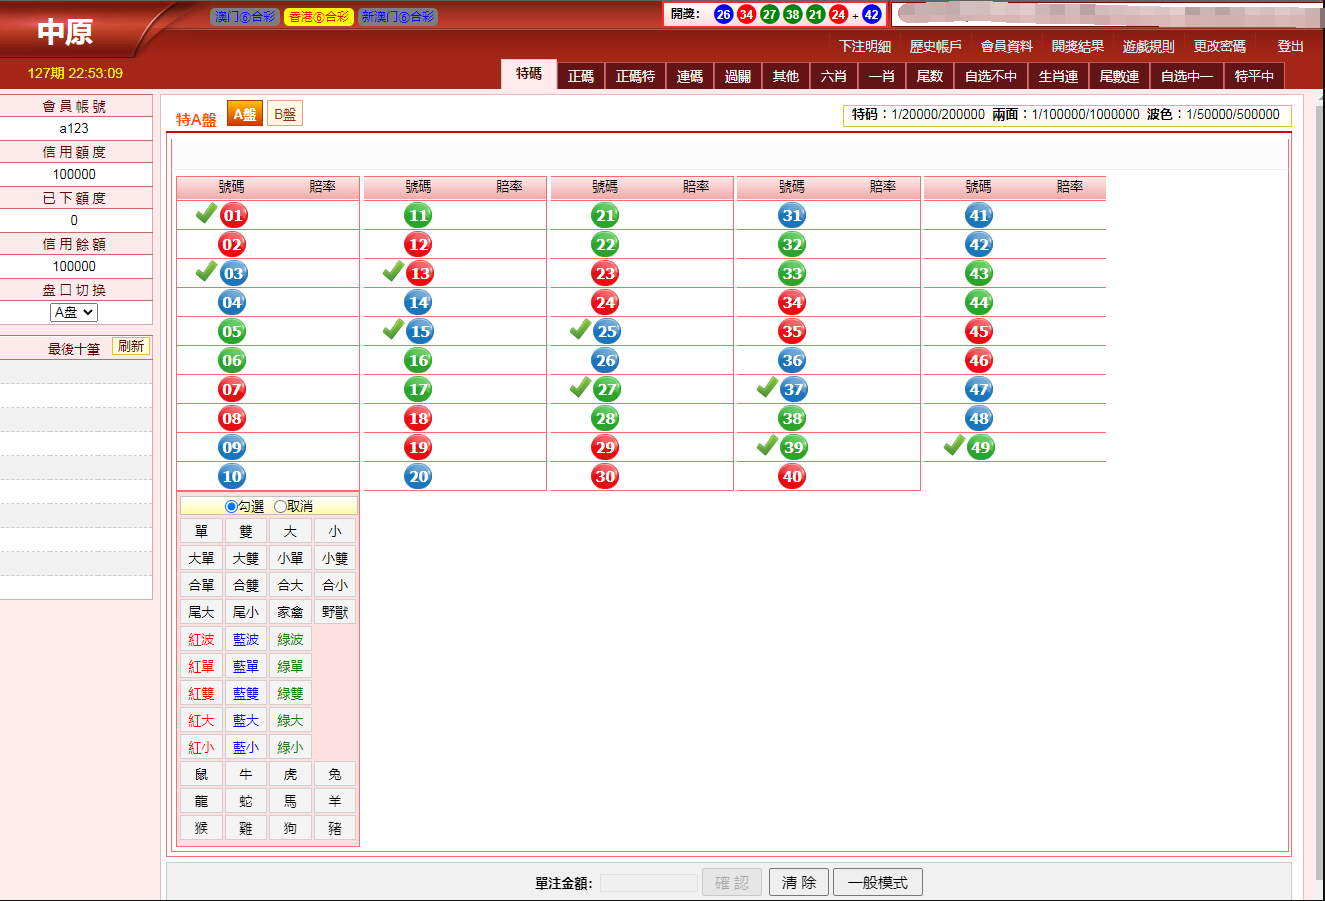
Task: Pick blue ball number 15
Action: pyautogui.click(x=420, y=332)
